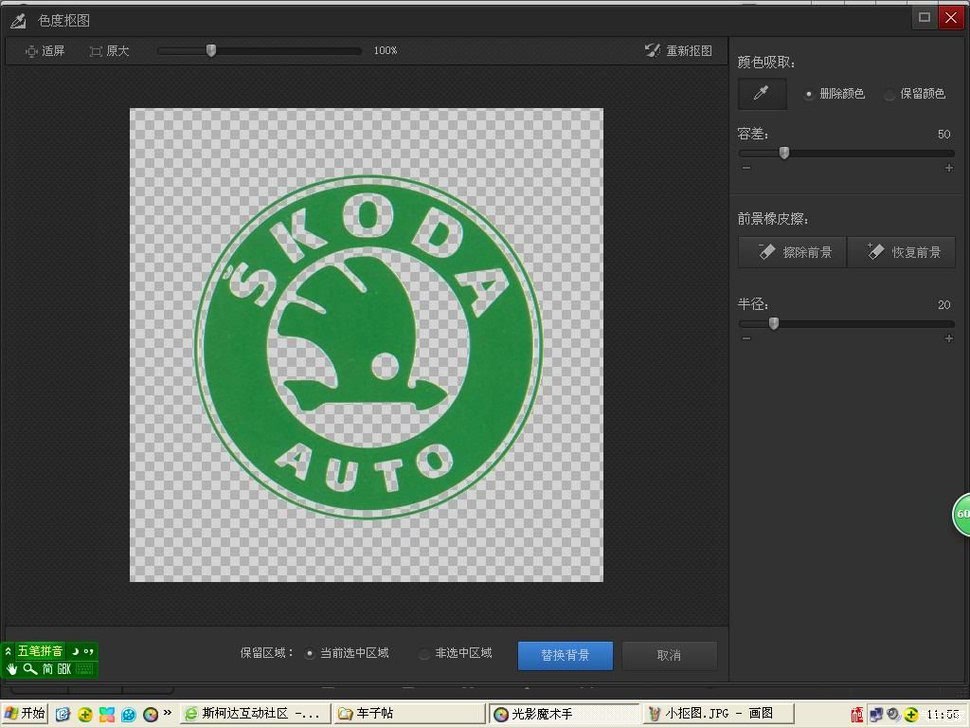Image resolution: width=970 pixels, height=728 pixels.
Task: Toggle 简 simplified Chinese in IME bar
Action: coord(47,669)
